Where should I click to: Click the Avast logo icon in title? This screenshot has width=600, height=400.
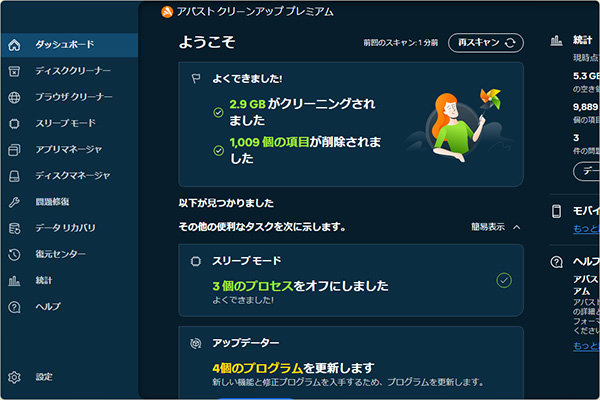167,12
